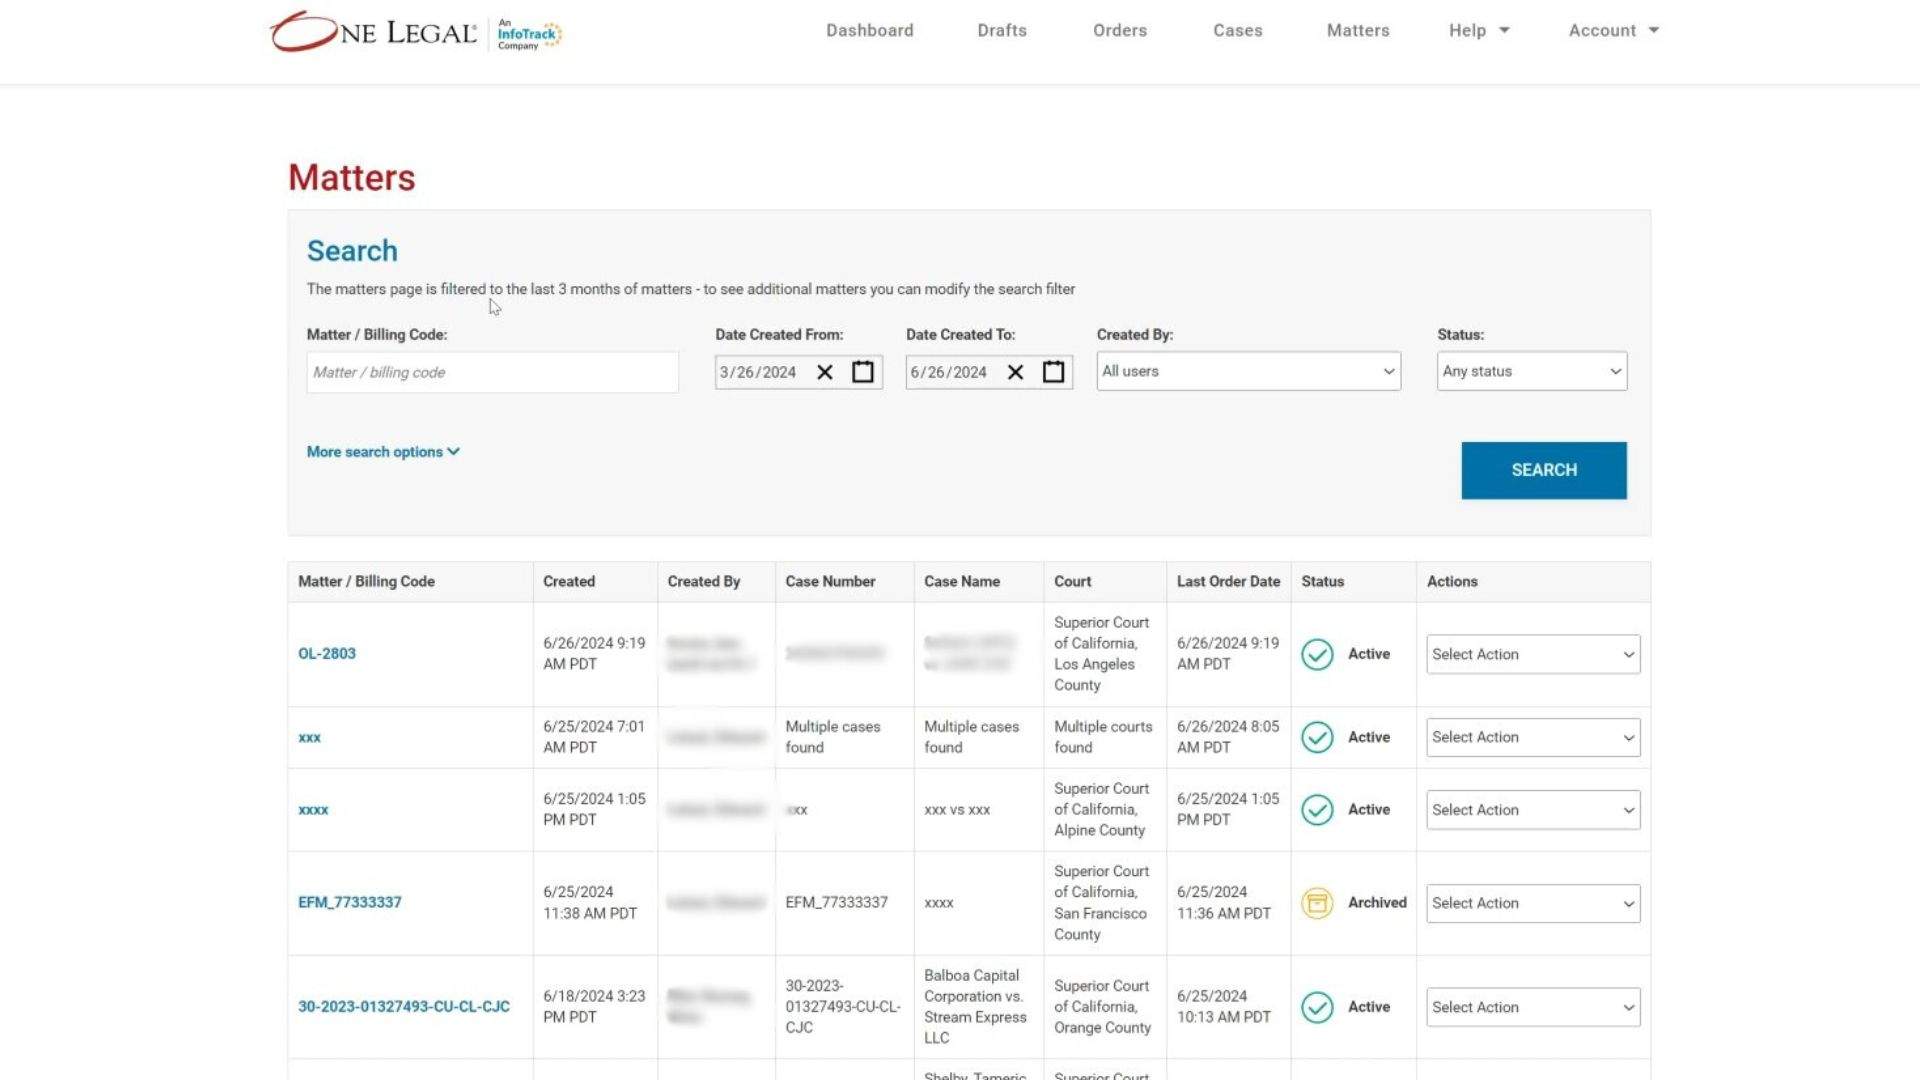Viewport: 1920px width, 1080px height.
Task: Open Select Action for xxx matter
Action: (x=1533, y=737)
